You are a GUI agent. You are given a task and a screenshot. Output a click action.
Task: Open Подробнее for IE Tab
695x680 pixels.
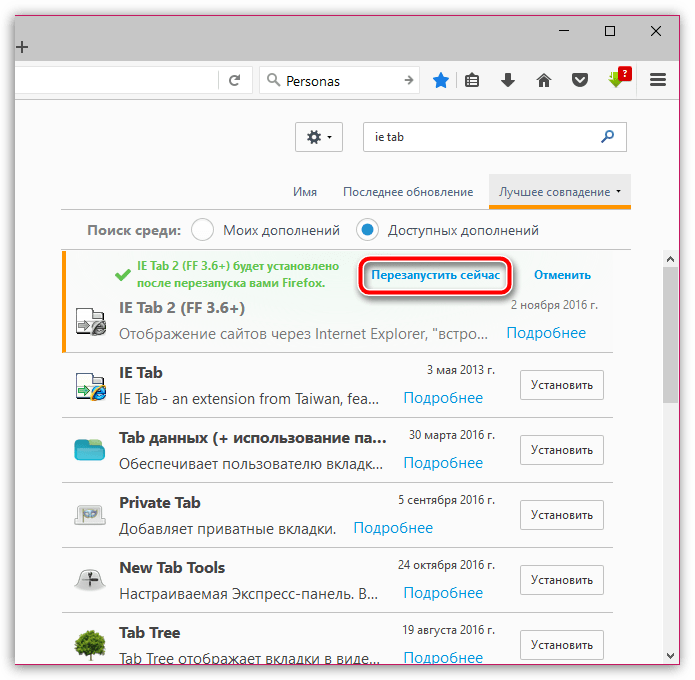(x=443, y=398)
